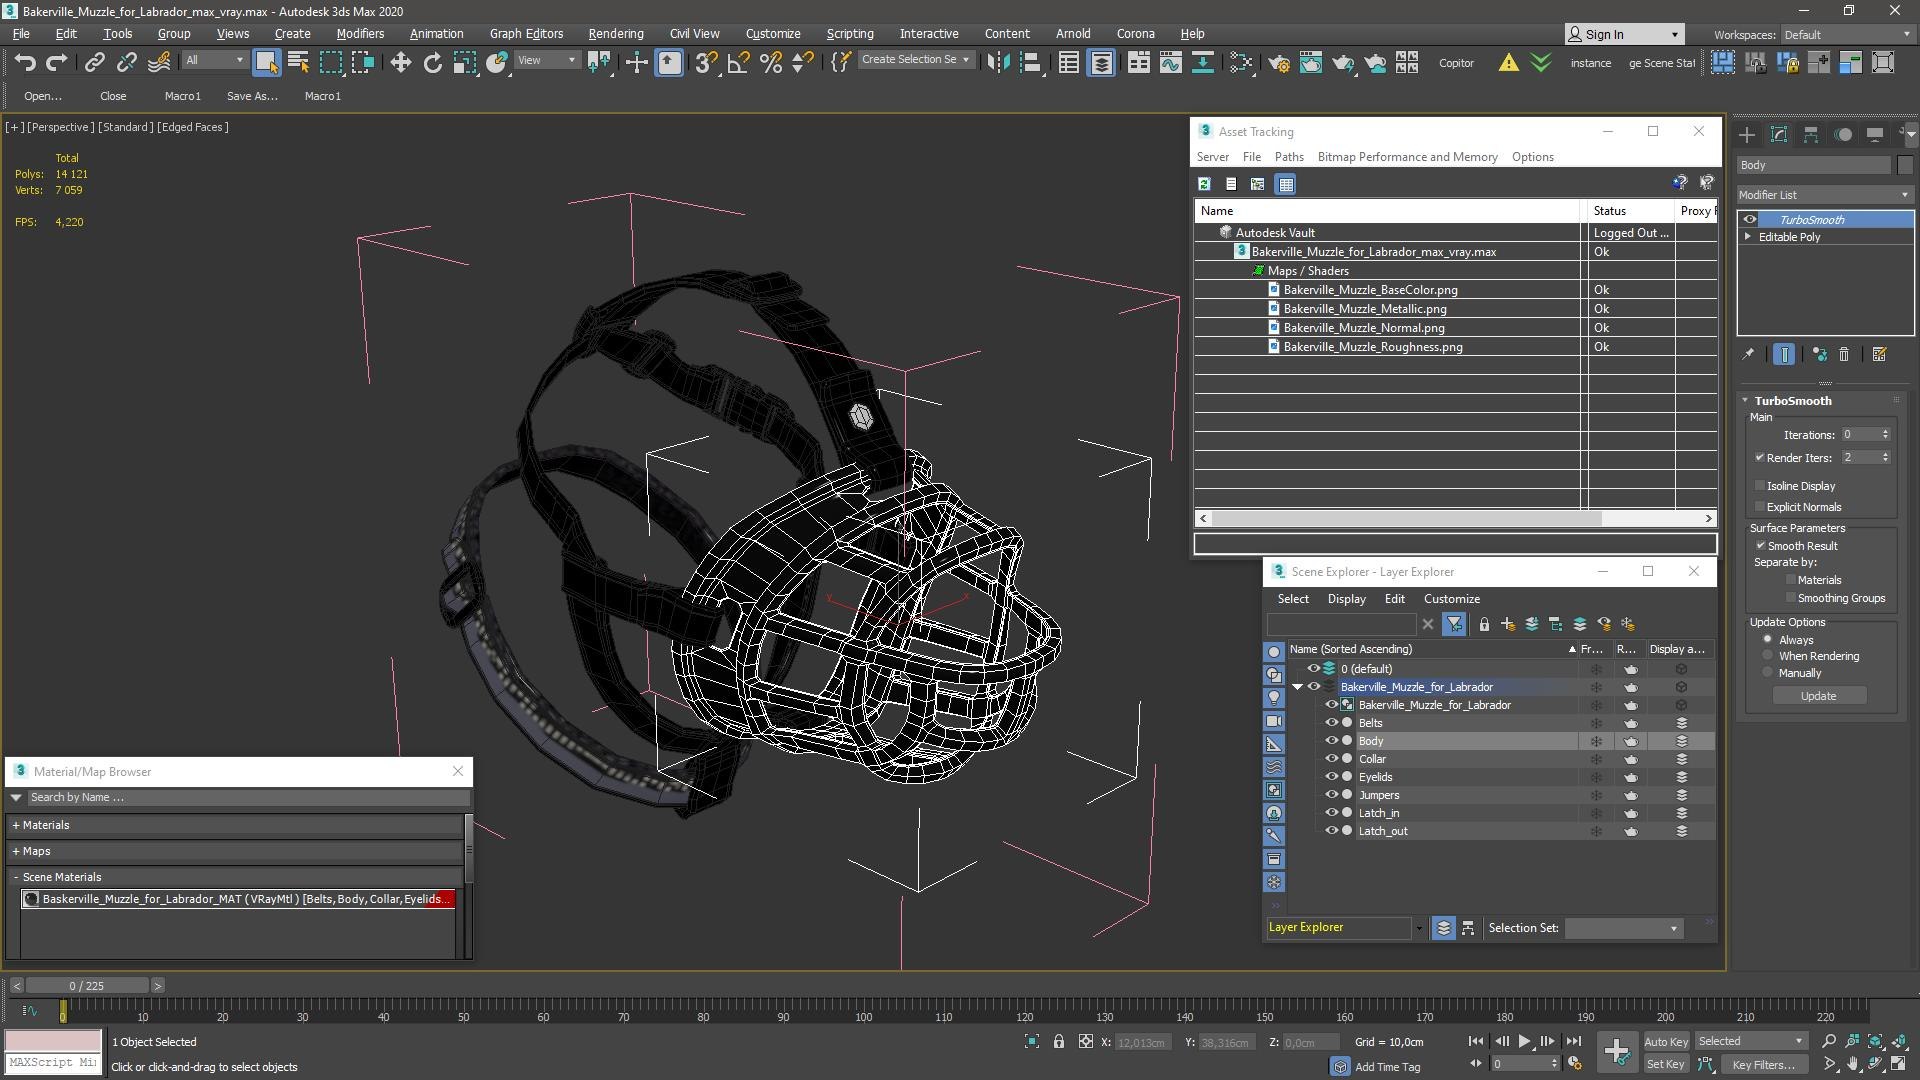Click the object color swatch beside Body name
The image size is (1920, 1080).
[x=1904, y=165]
